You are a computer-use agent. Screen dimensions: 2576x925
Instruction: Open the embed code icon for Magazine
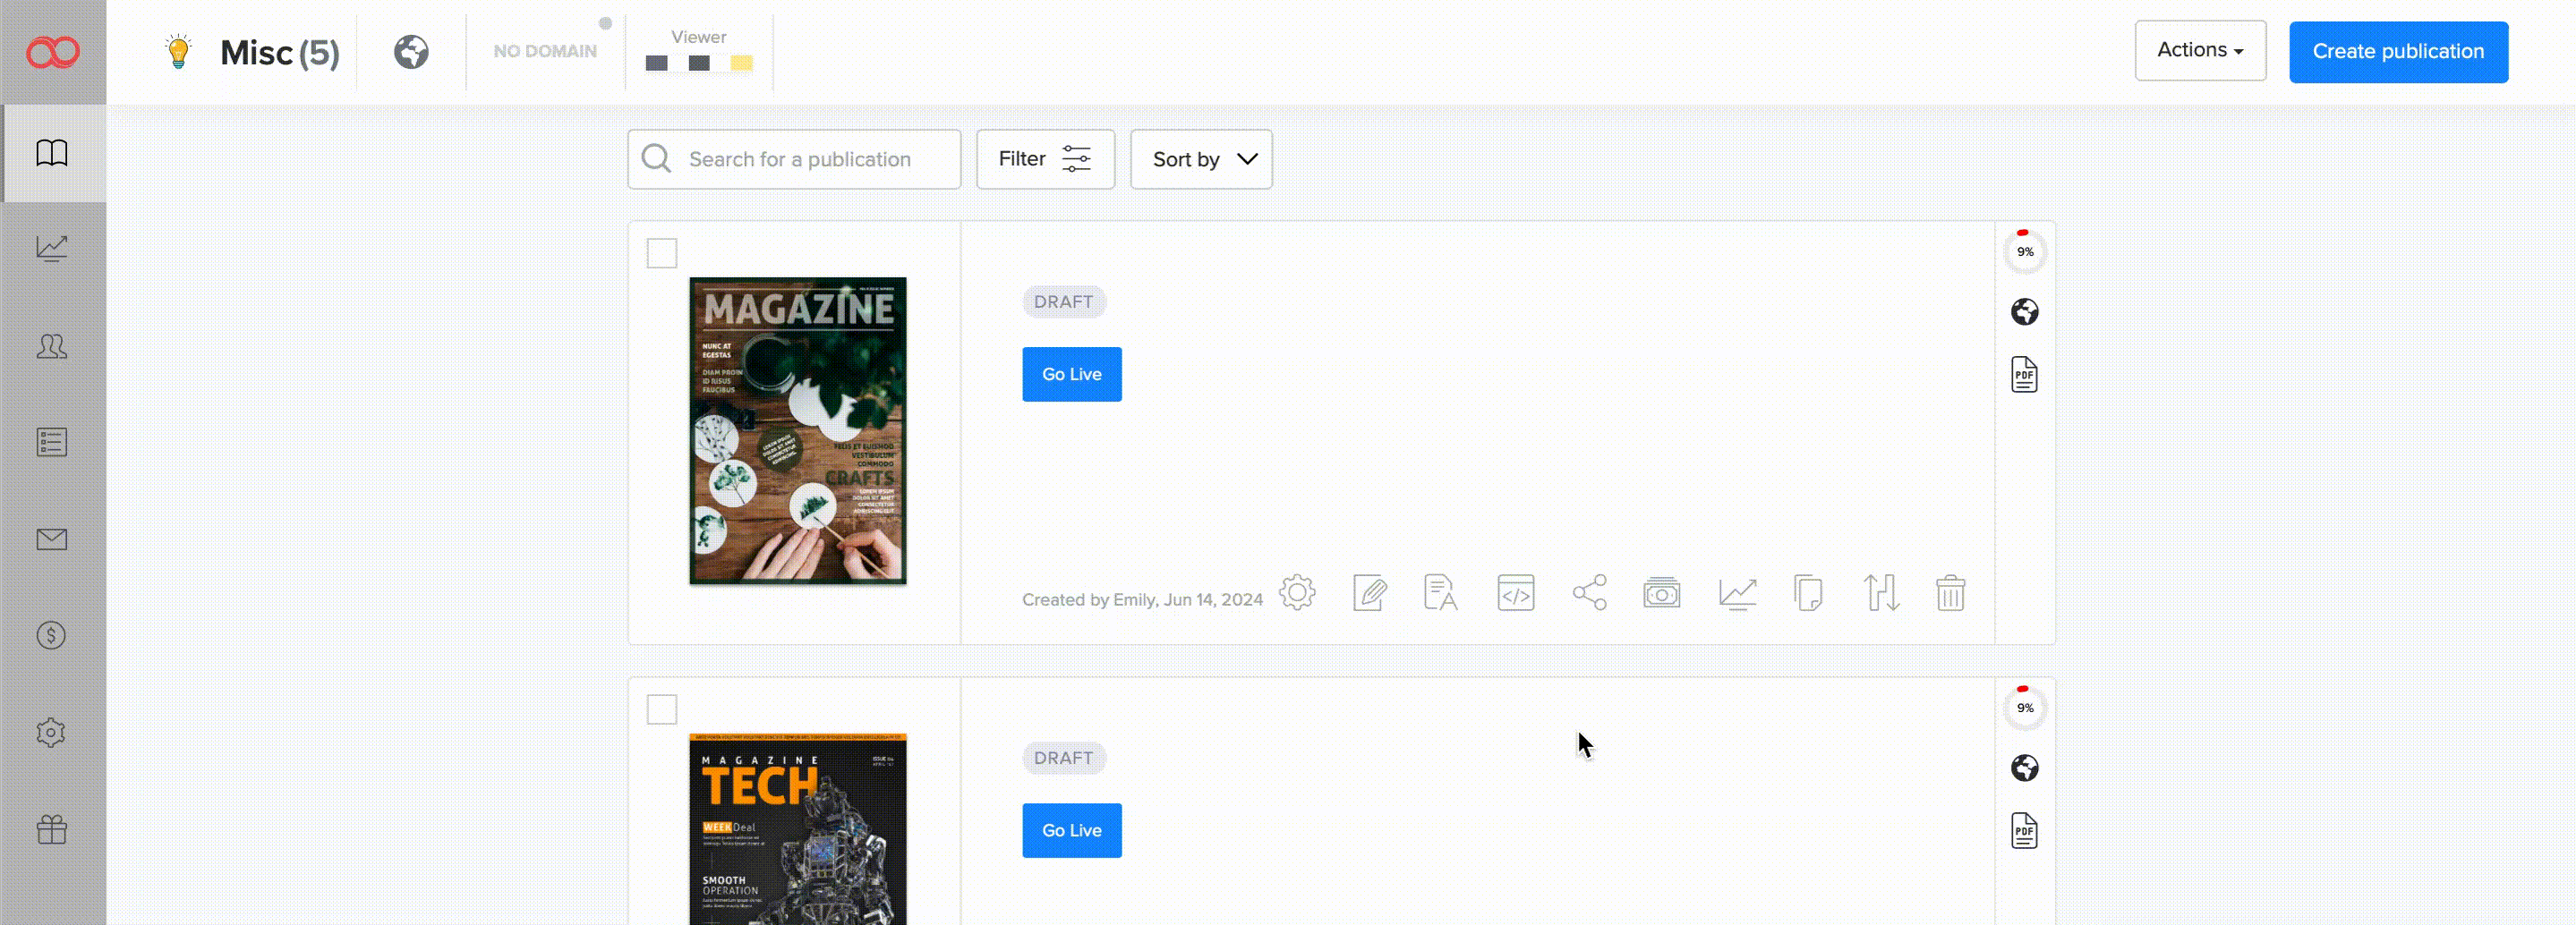1515,593
